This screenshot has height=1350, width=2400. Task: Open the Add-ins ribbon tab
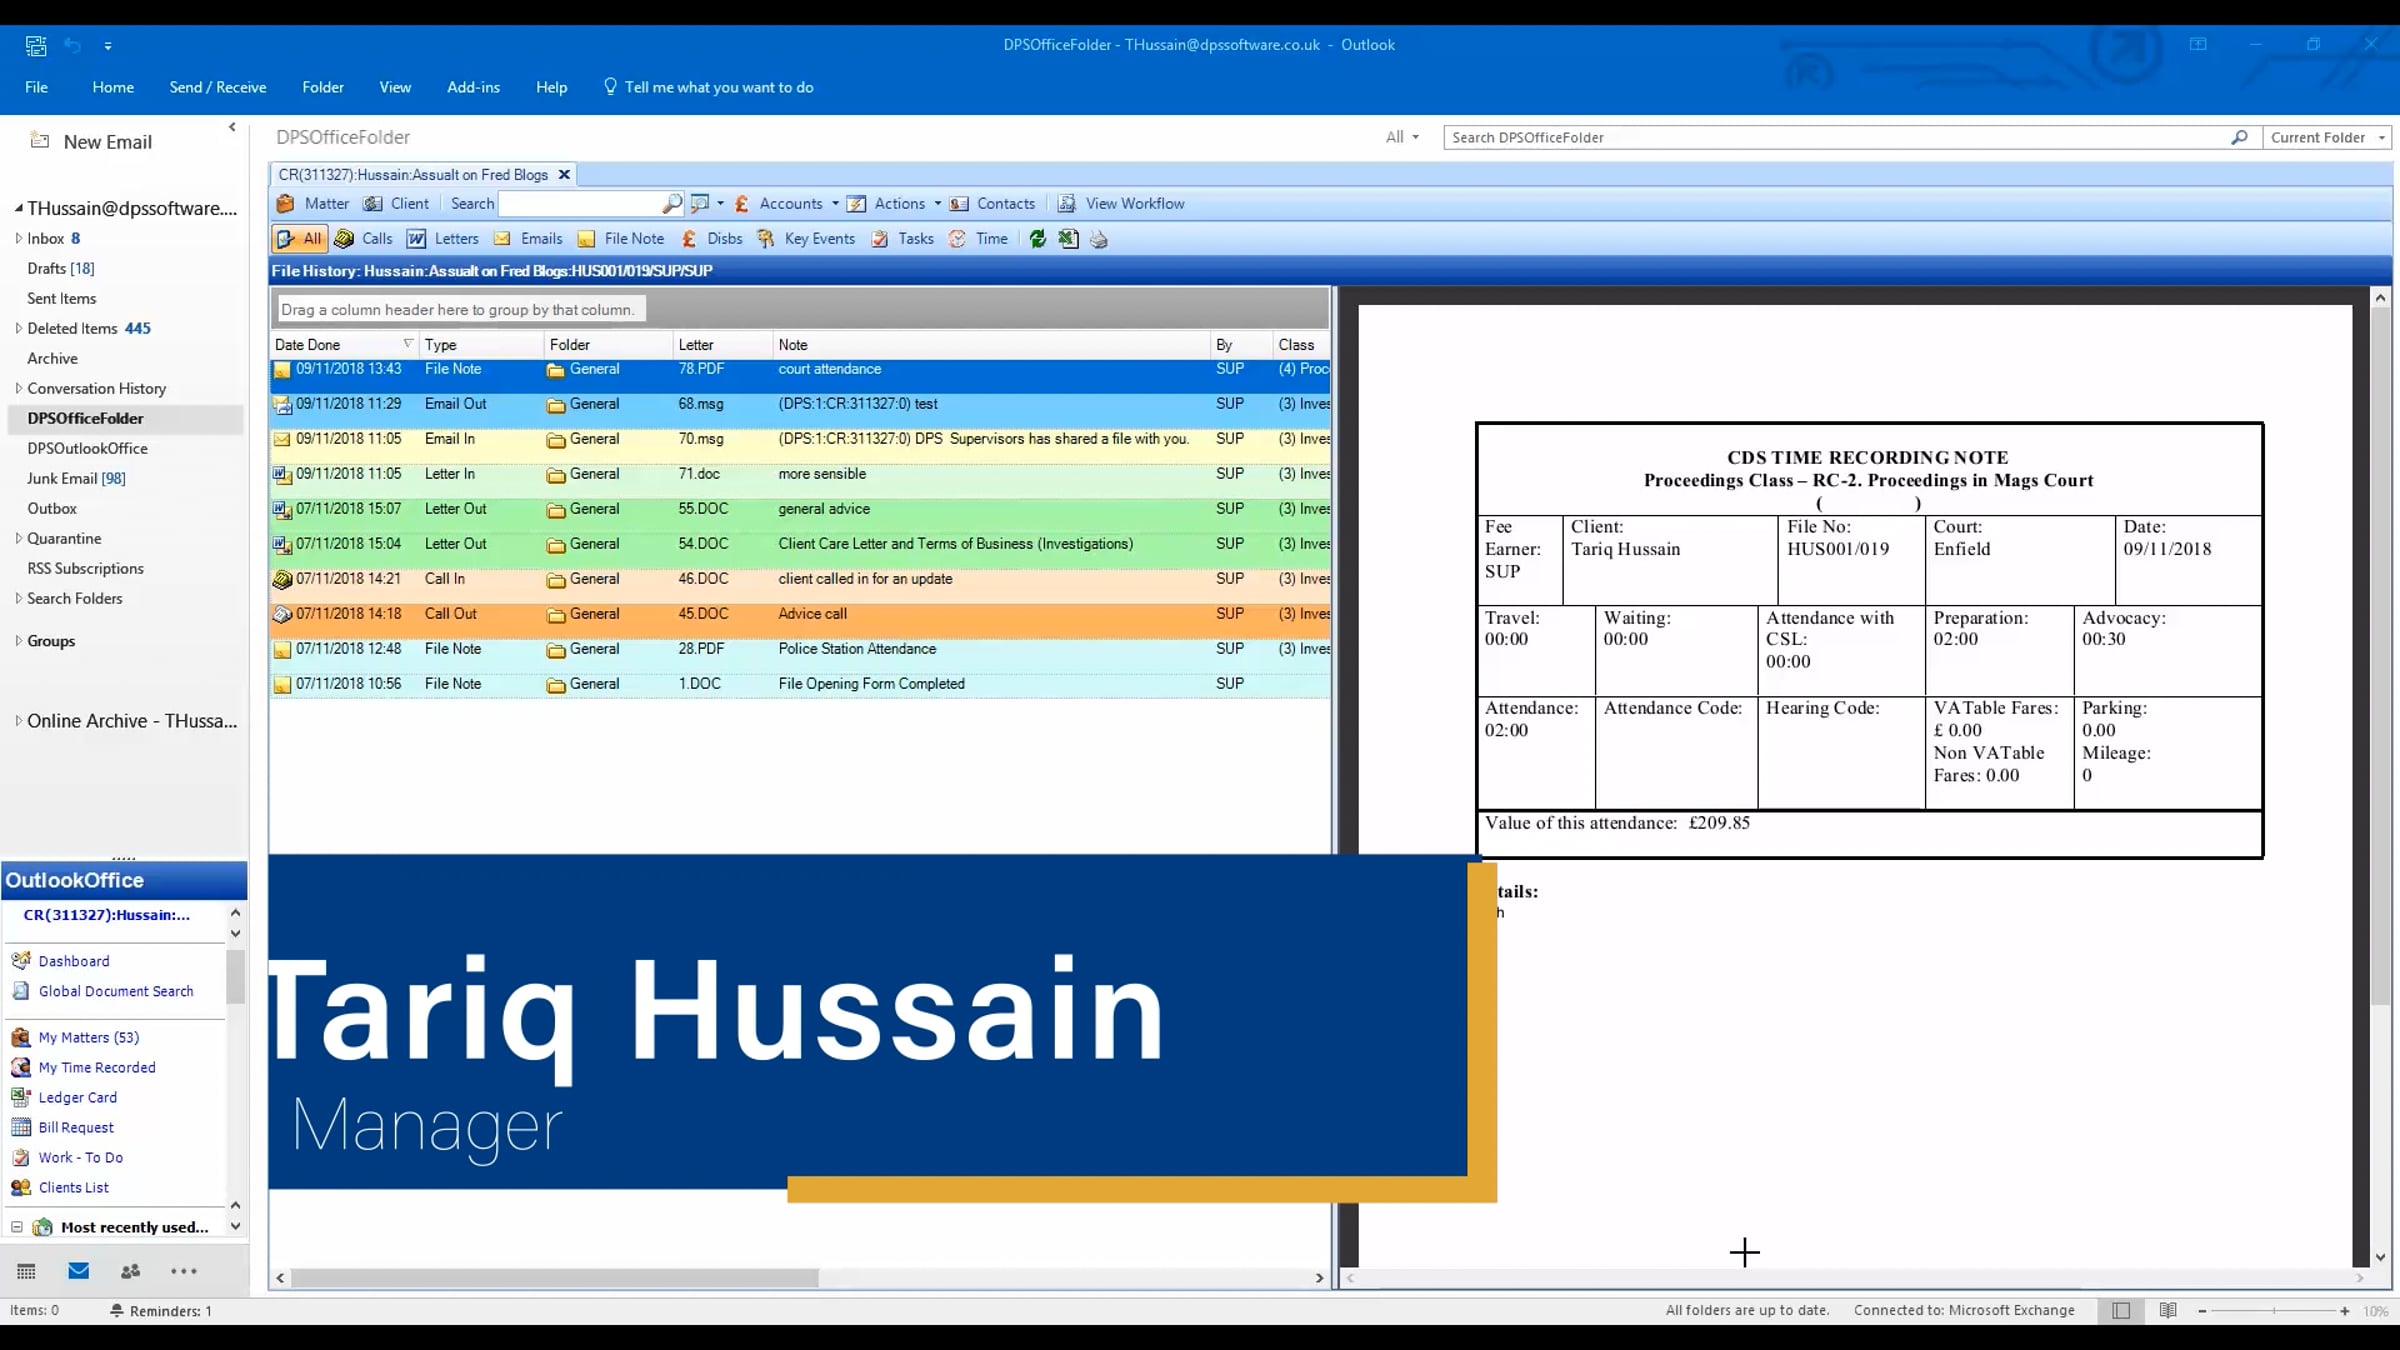click(x=473, y=87)
